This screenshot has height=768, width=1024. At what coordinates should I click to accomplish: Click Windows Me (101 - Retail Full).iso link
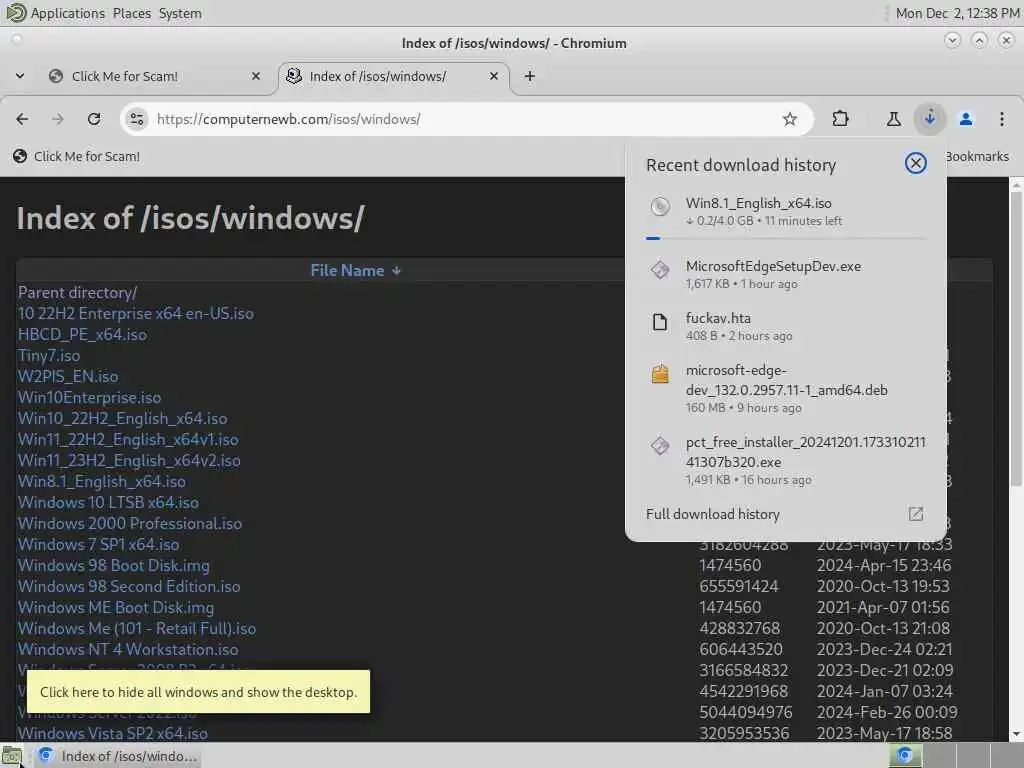point(137,628)
